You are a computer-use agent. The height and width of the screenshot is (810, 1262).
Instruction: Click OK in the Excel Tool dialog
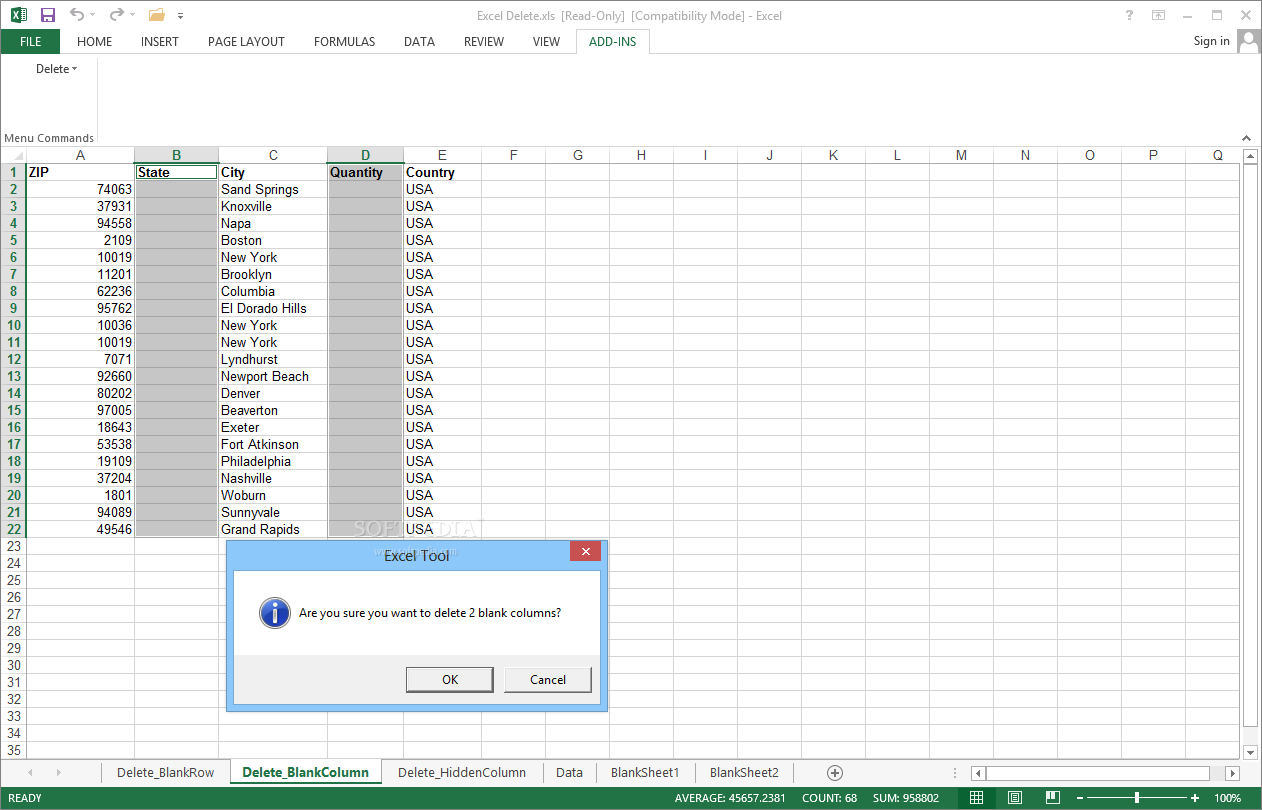450,680
